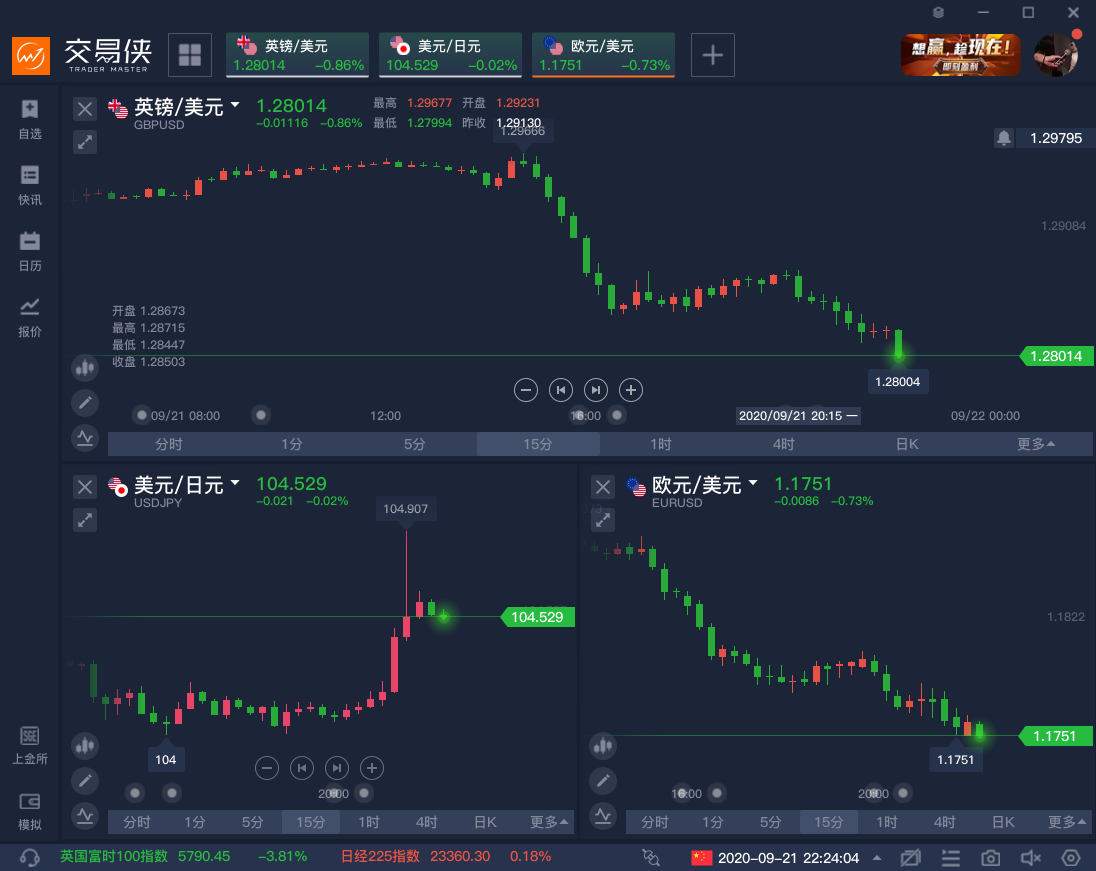The width and height of the screenshot is (1096, 871).
Task: Click the GBPUSD current price tag 1.28014
Action: pos(1056,356)
